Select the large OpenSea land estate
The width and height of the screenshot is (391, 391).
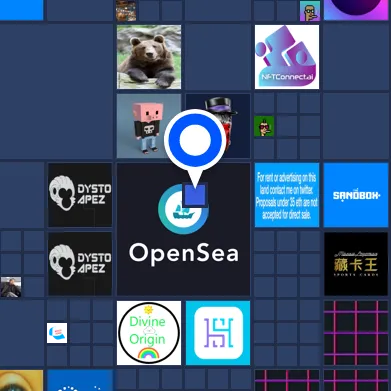click(183, 229)
